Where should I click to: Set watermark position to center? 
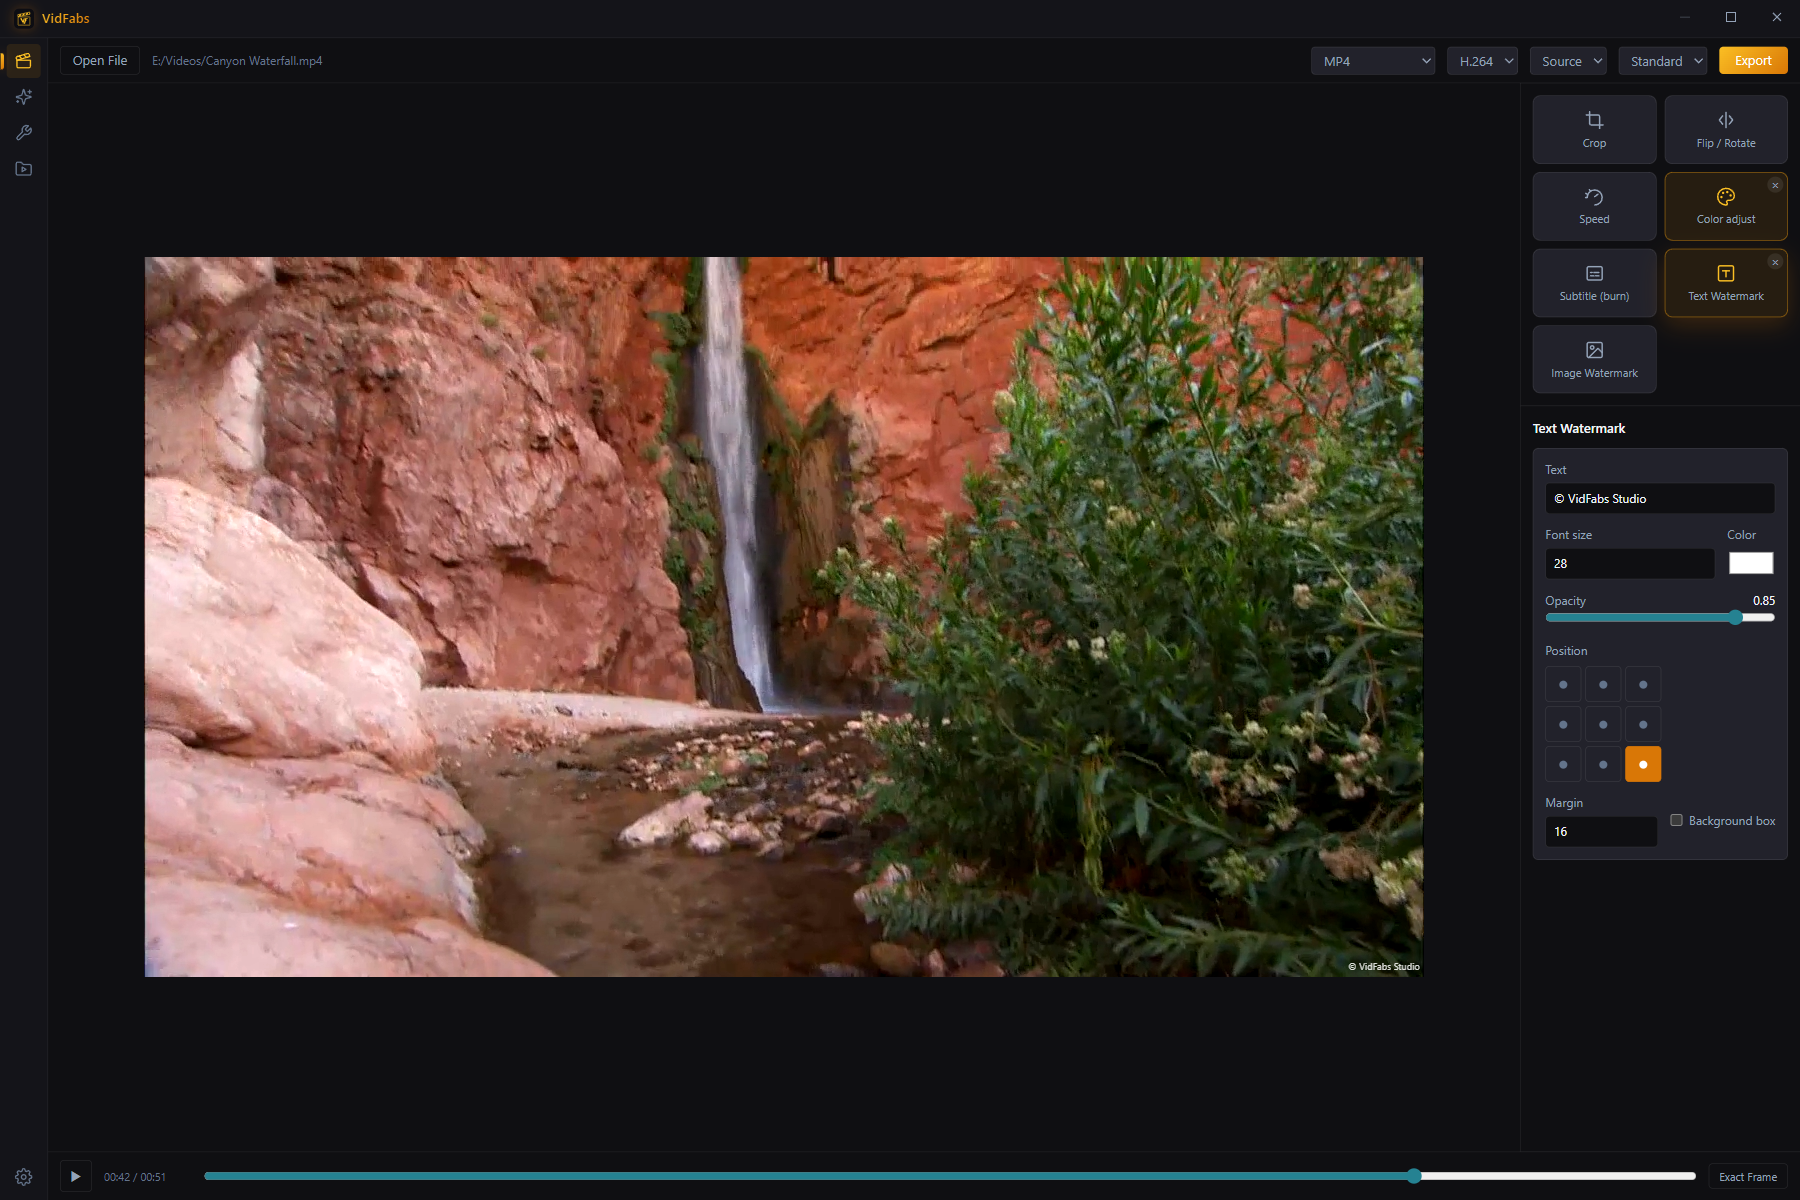click(x=1603, y=725)
